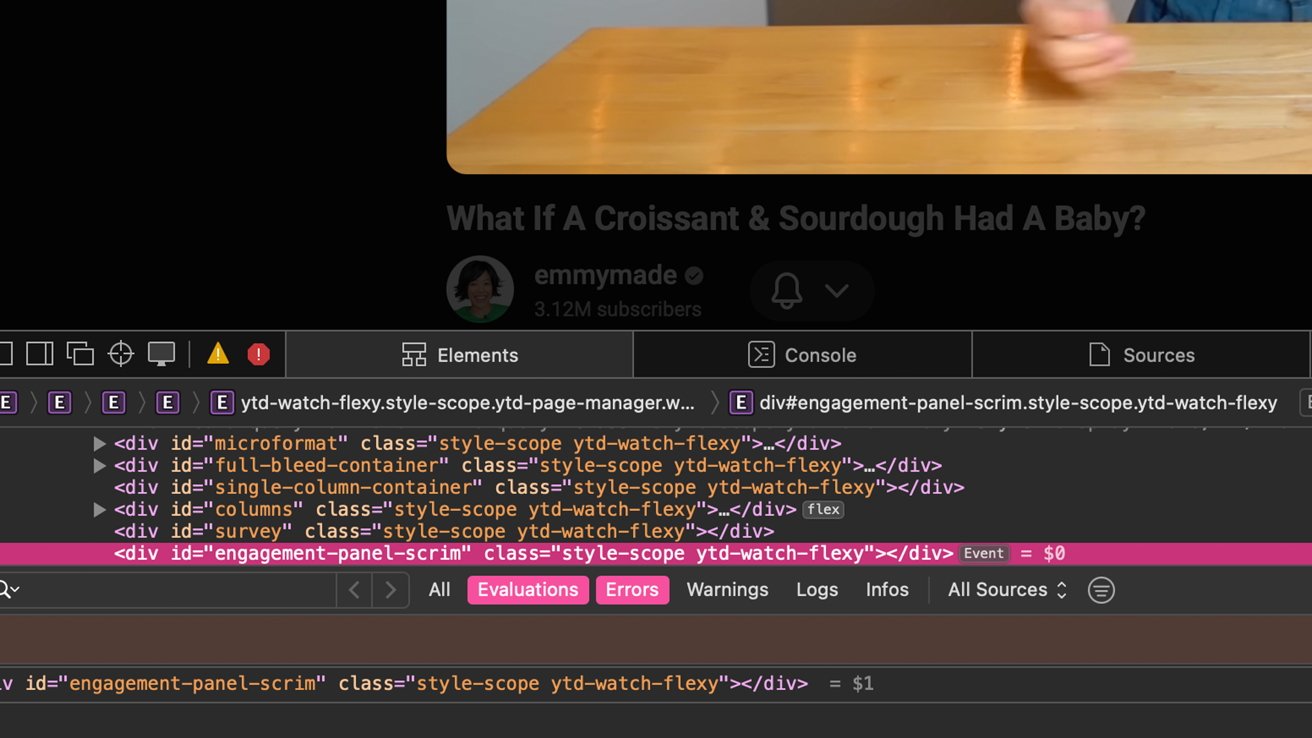Click the yellow warning triangle icon
Screen dimensions: 1312x738
coord(217,354)
